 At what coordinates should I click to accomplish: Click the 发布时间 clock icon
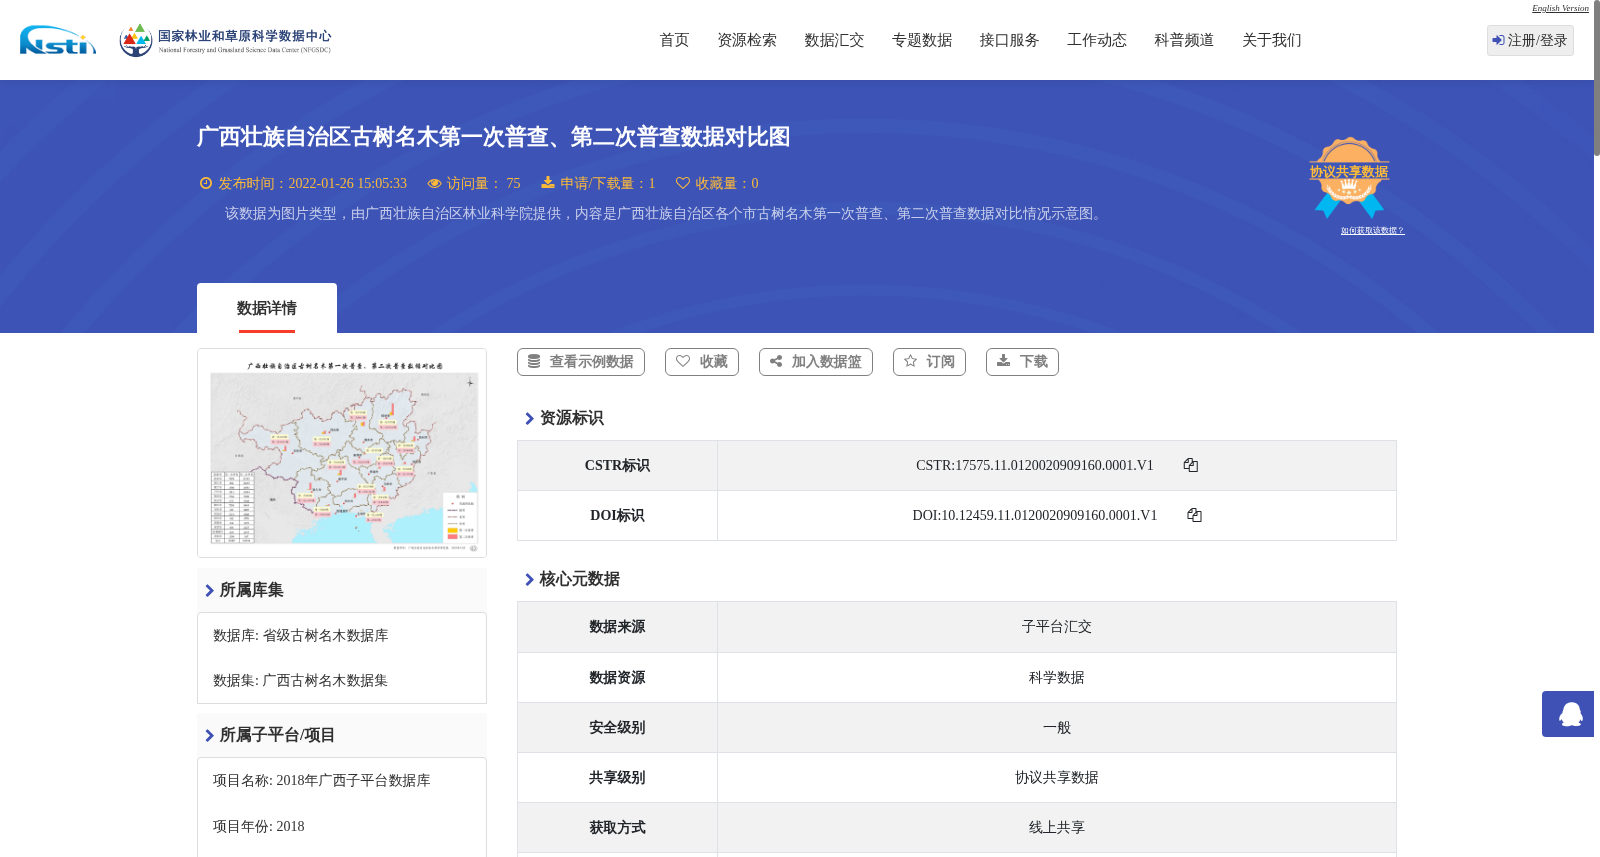tap(206, 183)
